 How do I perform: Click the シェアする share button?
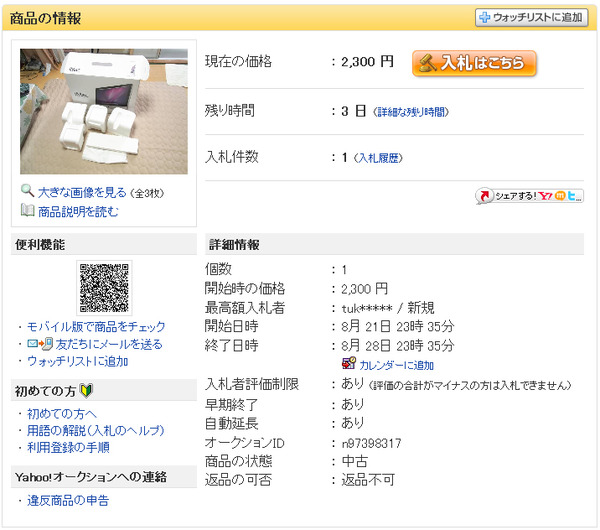530,196
